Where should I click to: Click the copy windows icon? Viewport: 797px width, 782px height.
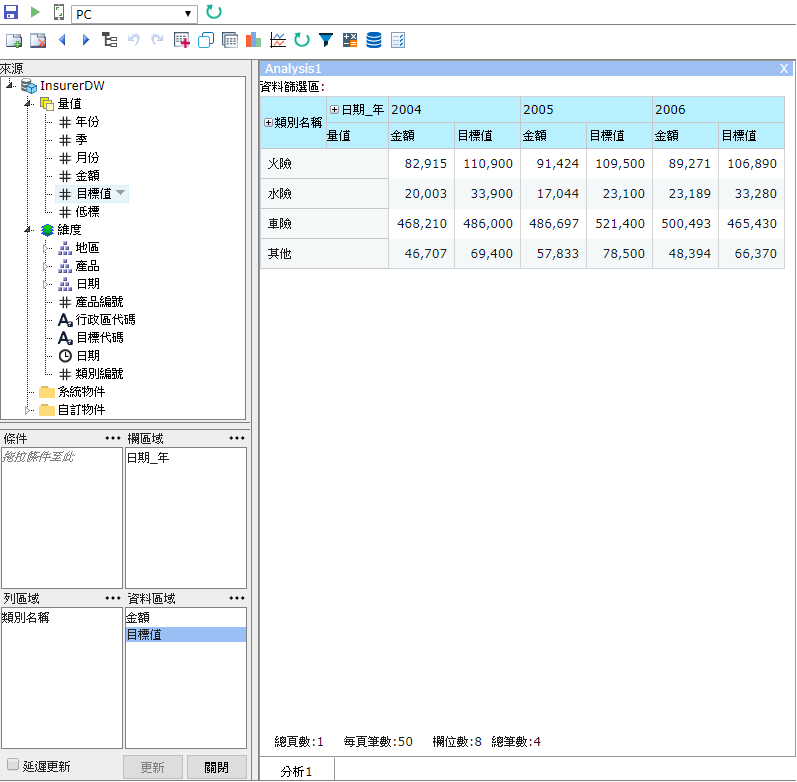[206, 40]
